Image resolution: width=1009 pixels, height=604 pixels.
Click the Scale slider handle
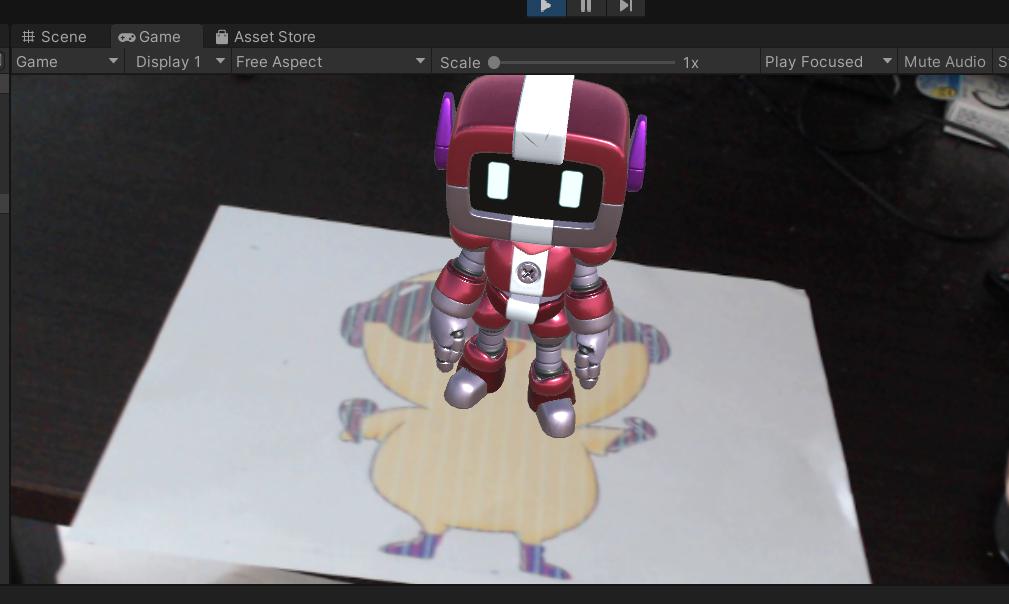coord(494,62)
